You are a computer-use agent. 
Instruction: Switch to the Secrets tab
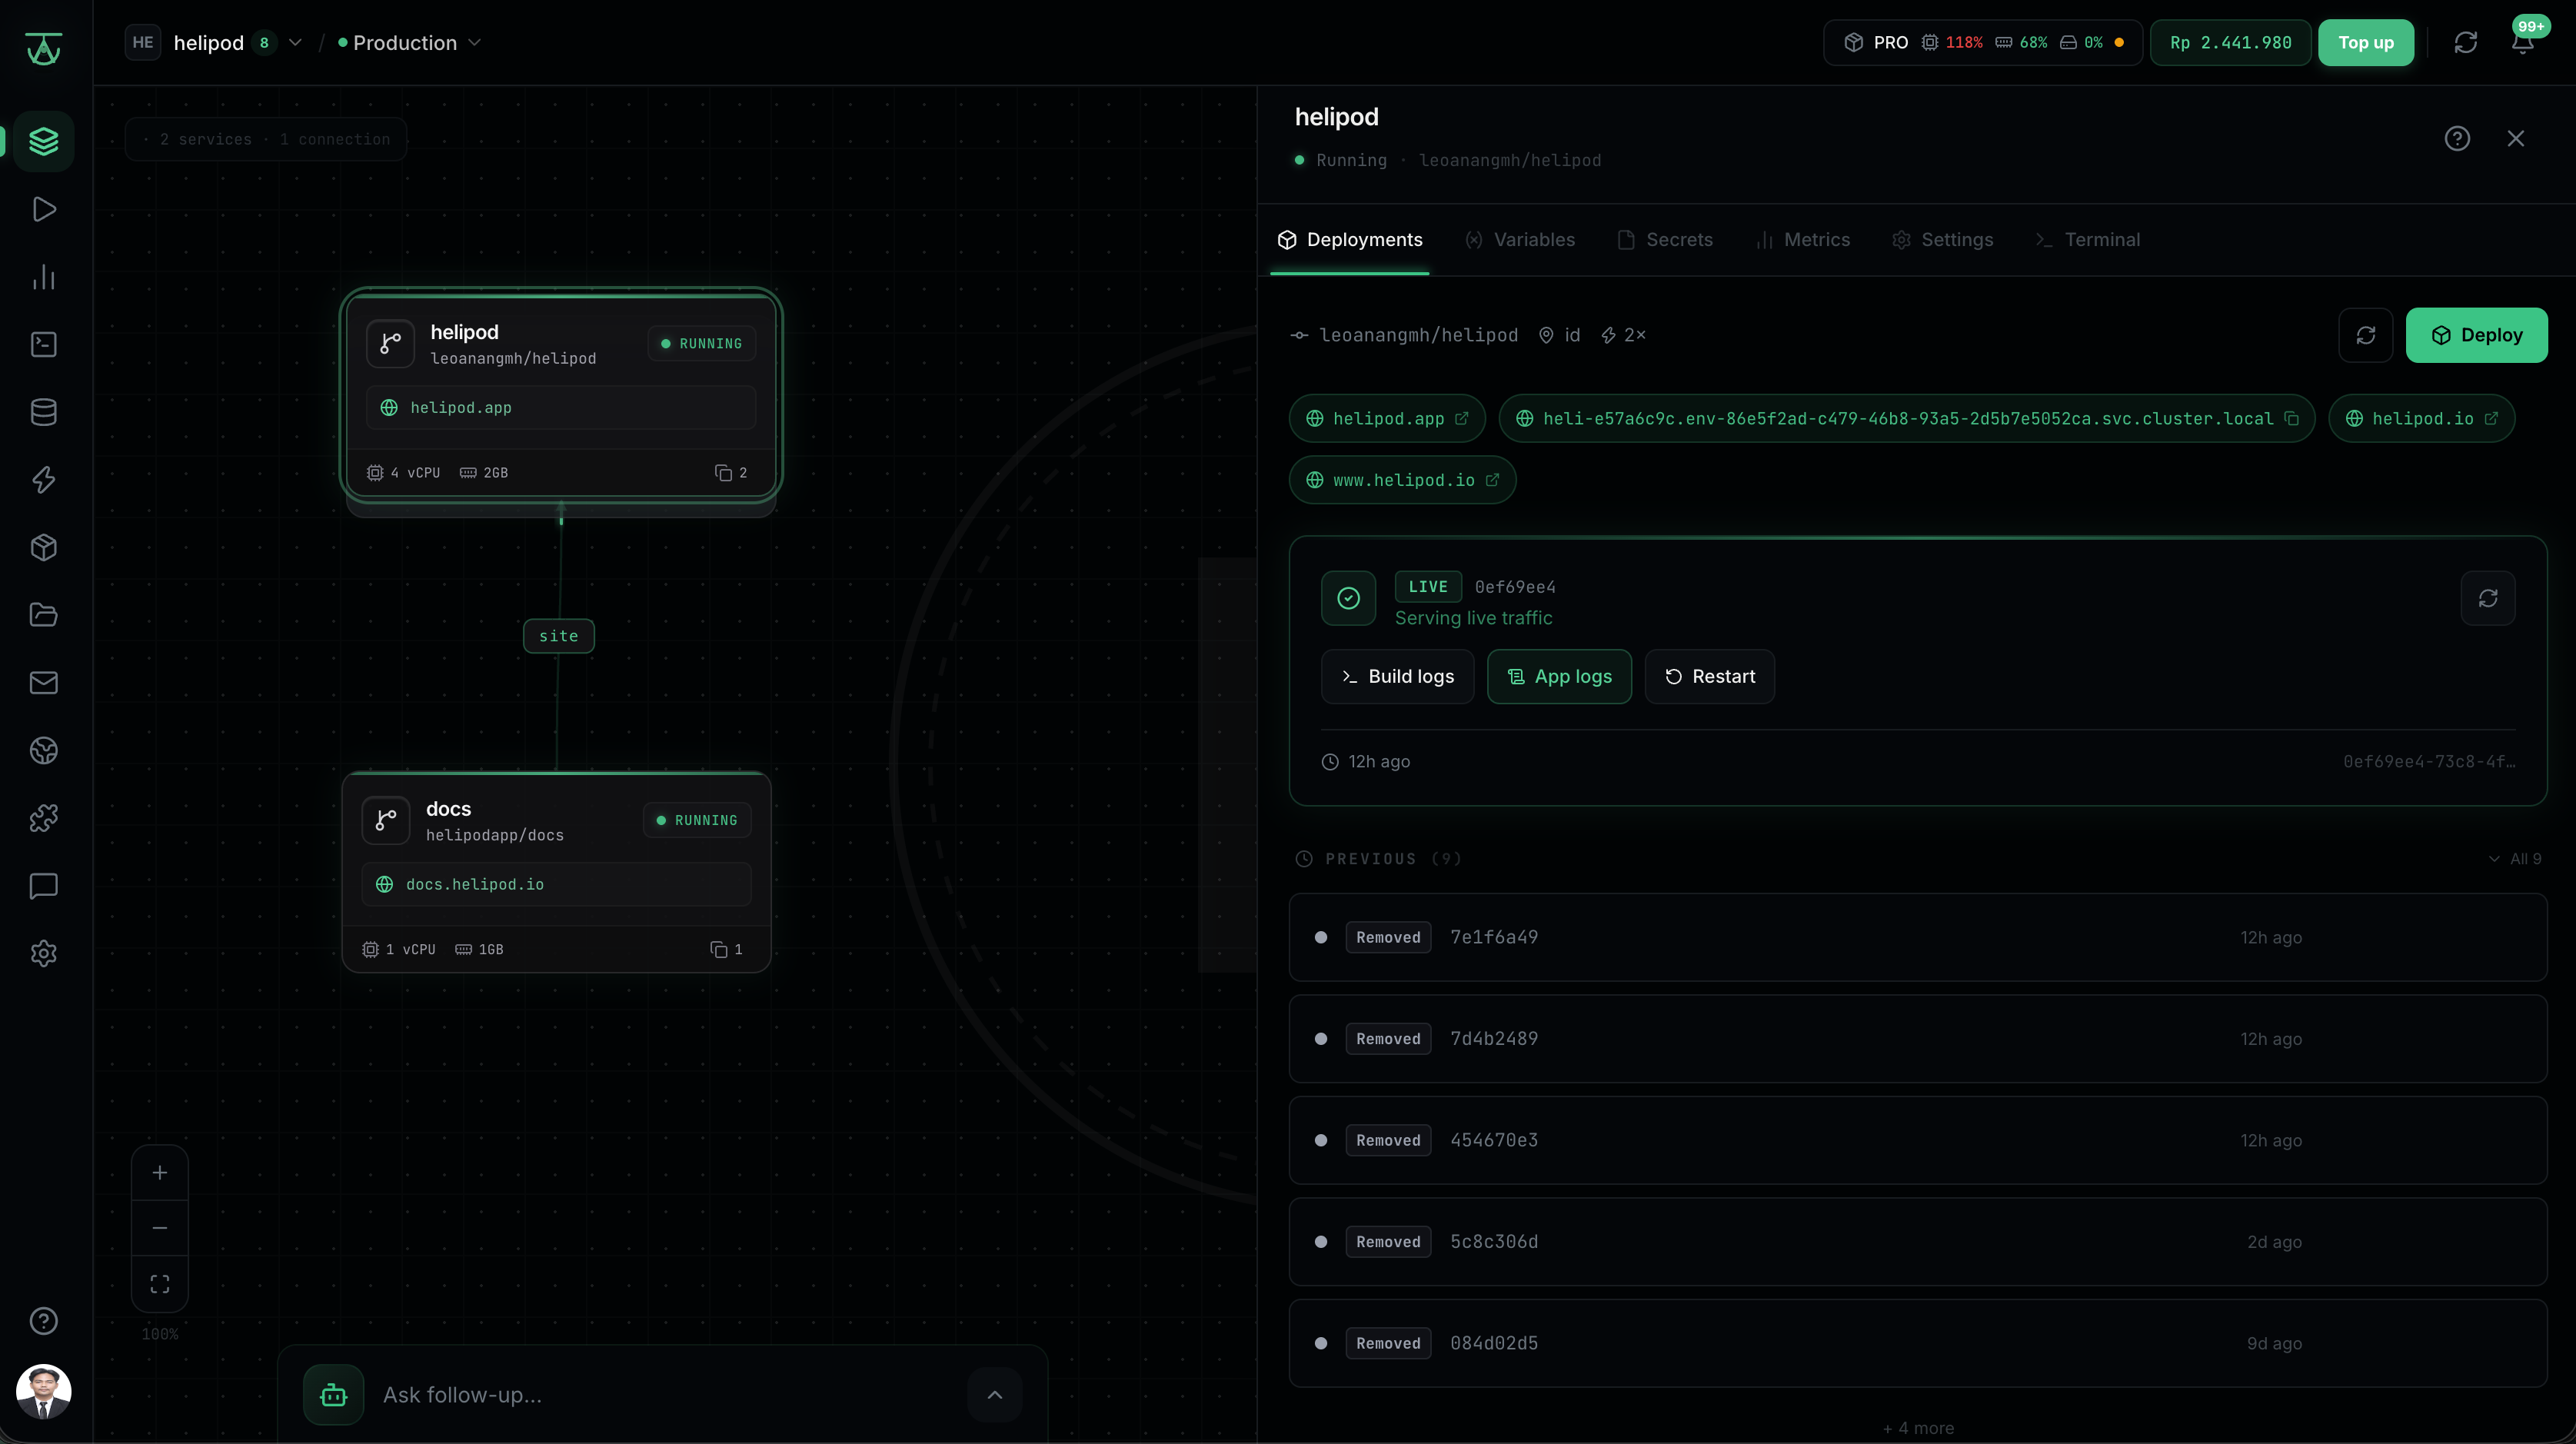pos(1665,239)
